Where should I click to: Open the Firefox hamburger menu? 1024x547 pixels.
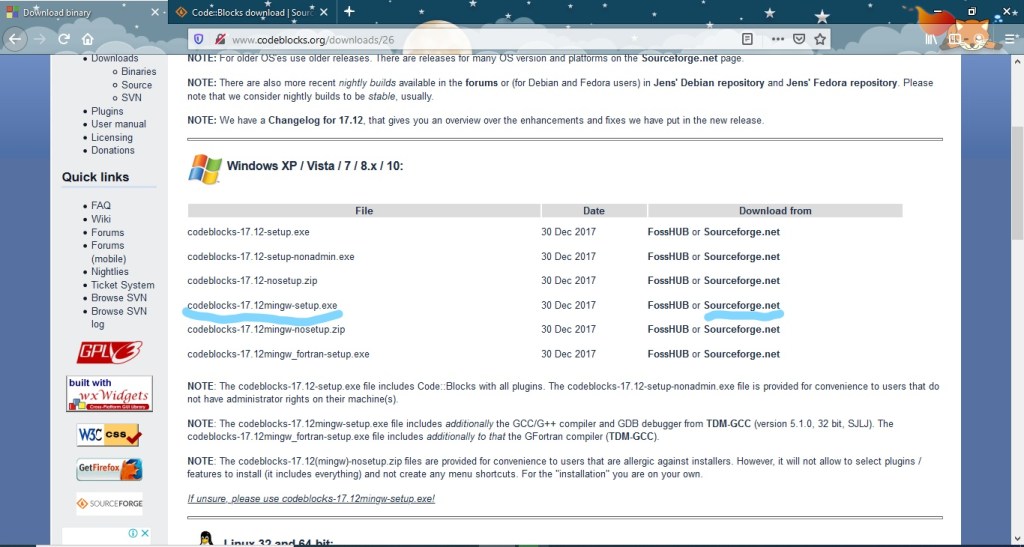[1007, 39]
